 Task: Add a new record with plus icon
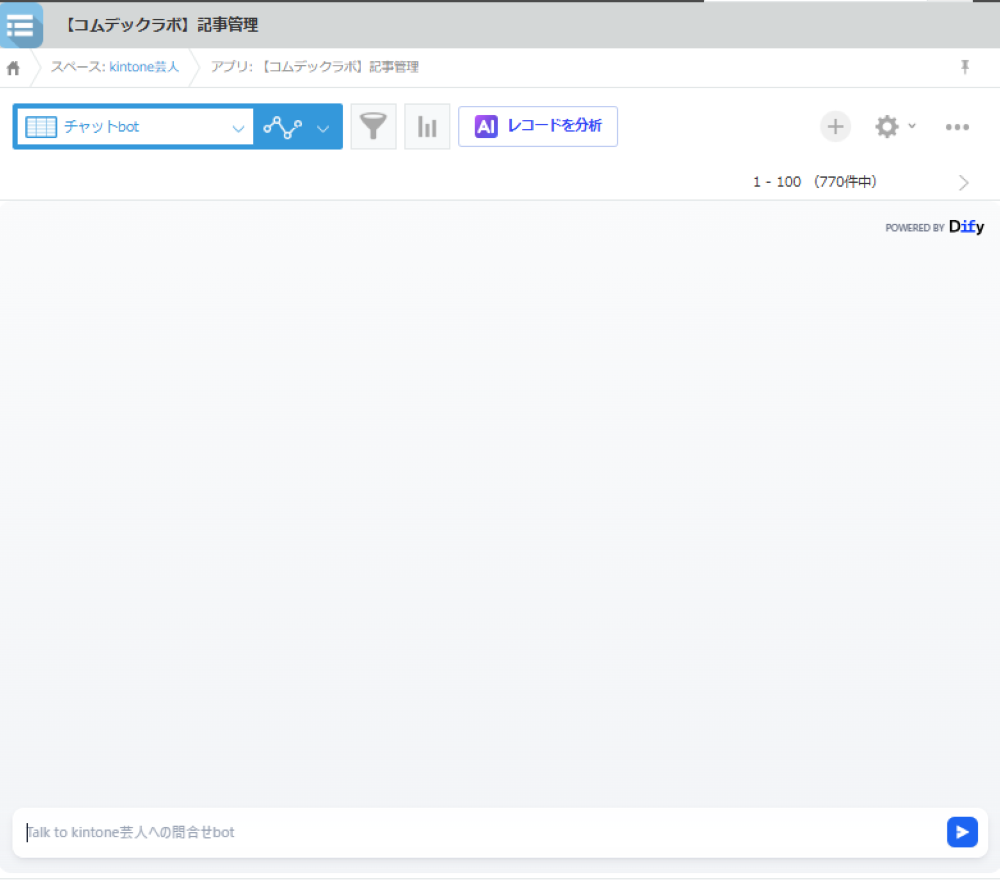click(835, 127)
